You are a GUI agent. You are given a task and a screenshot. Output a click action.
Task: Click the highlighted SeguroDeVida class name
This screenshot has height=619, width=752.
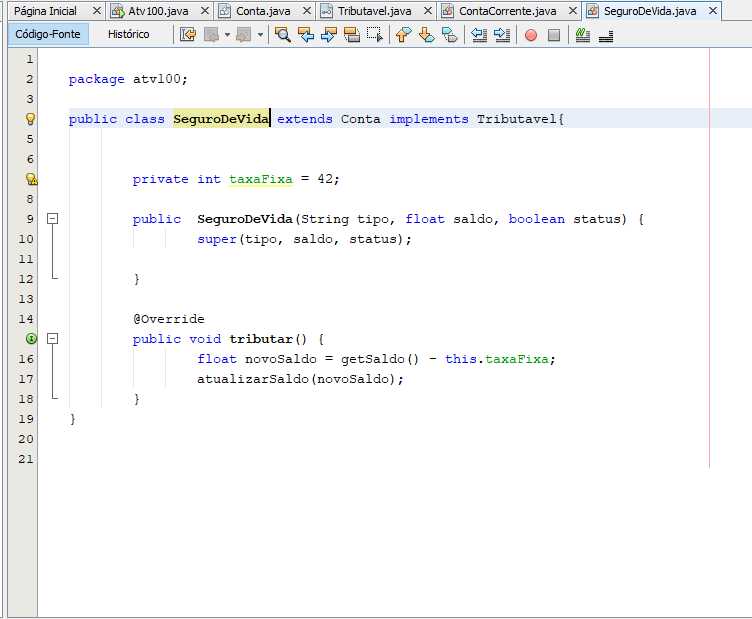tap(221, 119)
